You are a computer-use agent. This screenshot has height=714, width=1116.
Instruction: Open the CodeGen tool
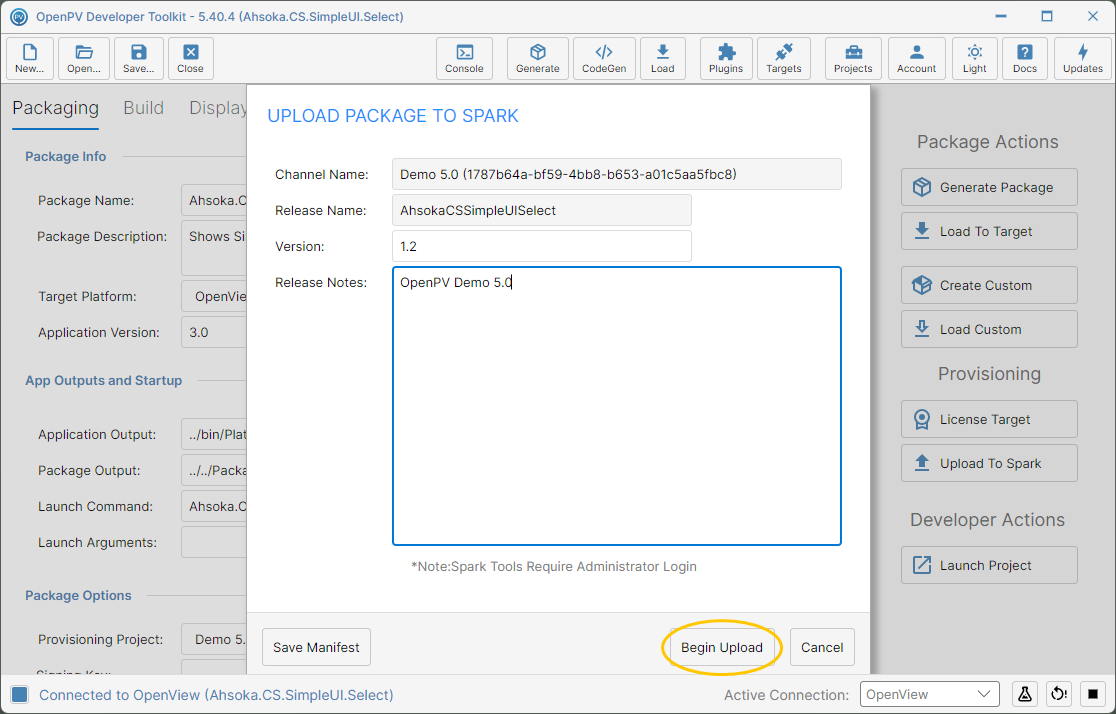tap(604, 58)
